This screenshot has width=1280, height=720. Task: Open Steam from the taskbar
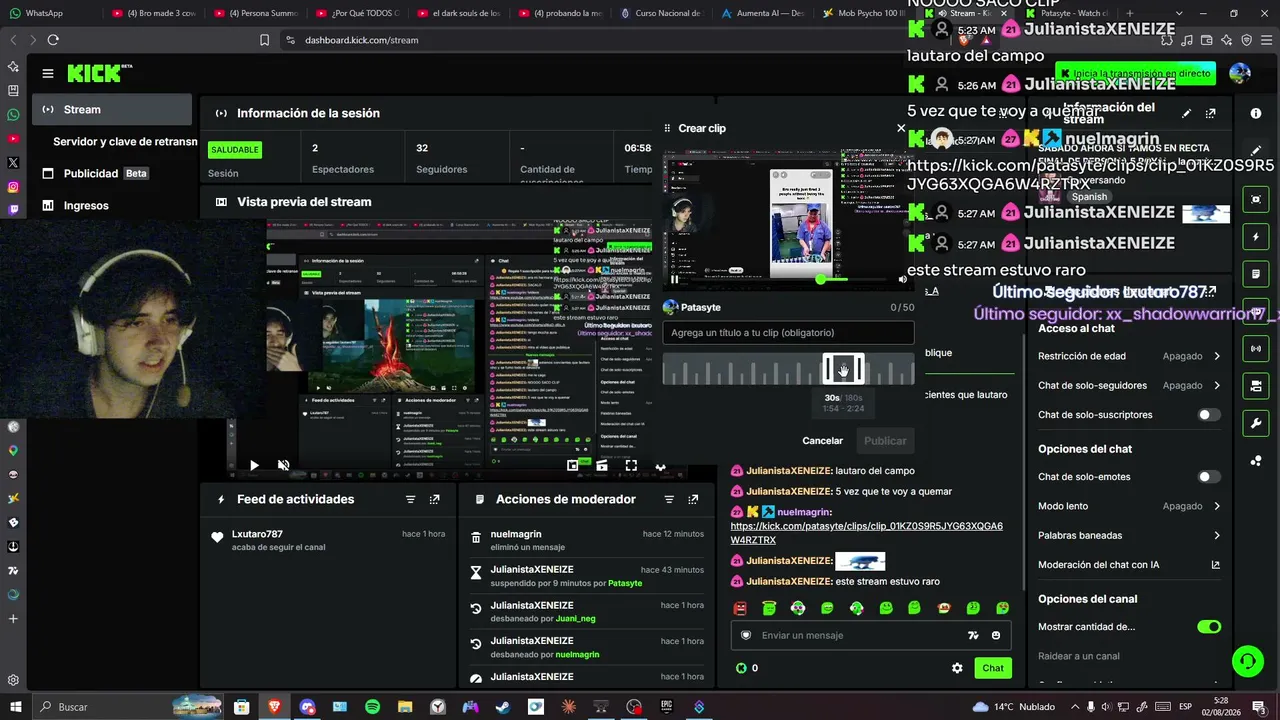pyautogui.click(x=503, y=707)
